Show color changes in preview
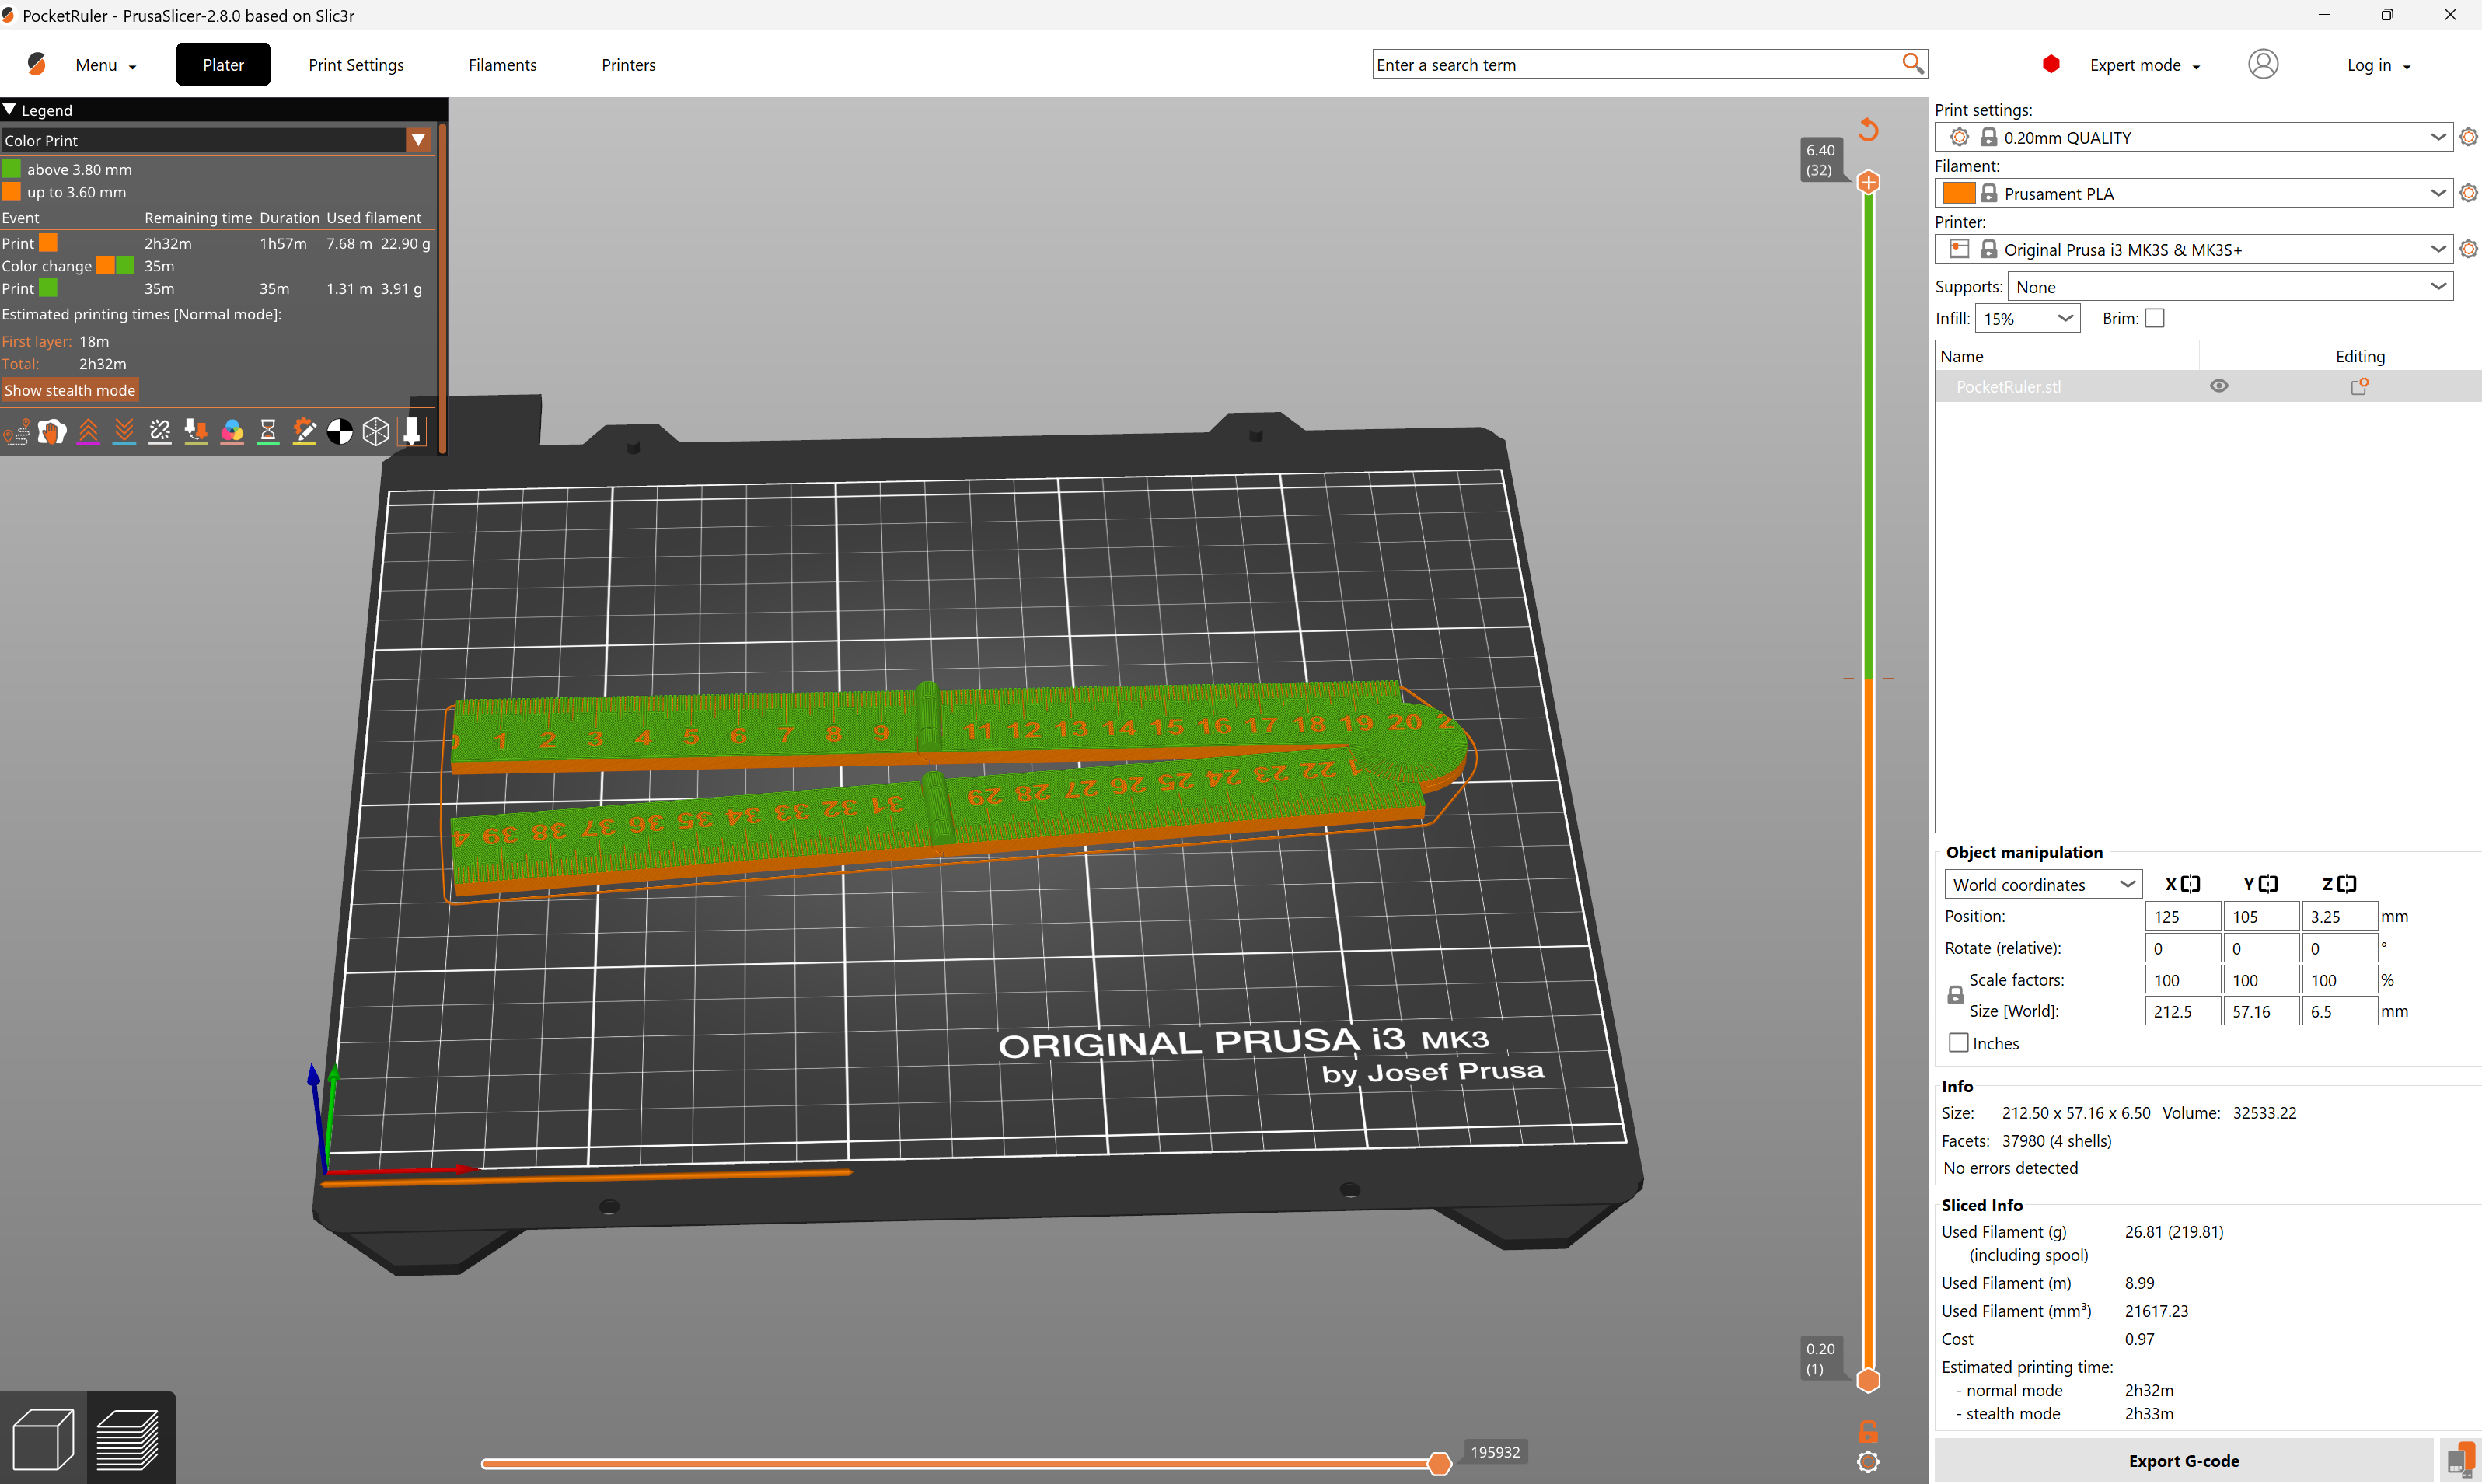Image resolution: width=2482 pixels, height=1484 pixels. (x=232, y=431)
